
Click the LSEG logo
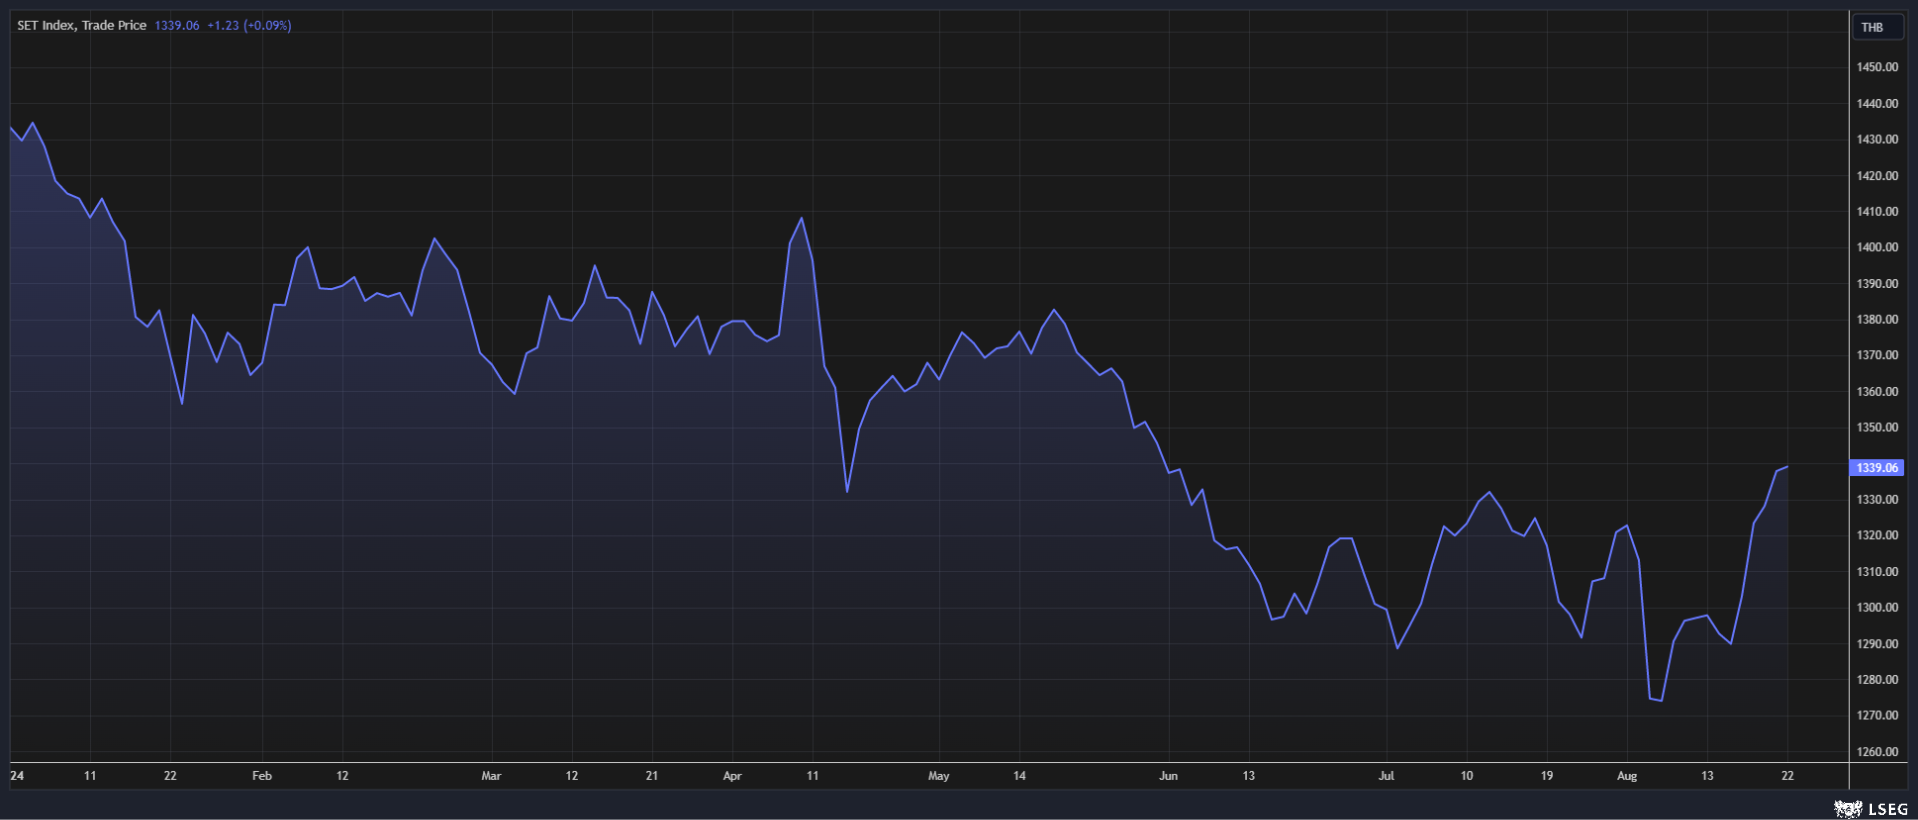click(x=1871, y=808)
